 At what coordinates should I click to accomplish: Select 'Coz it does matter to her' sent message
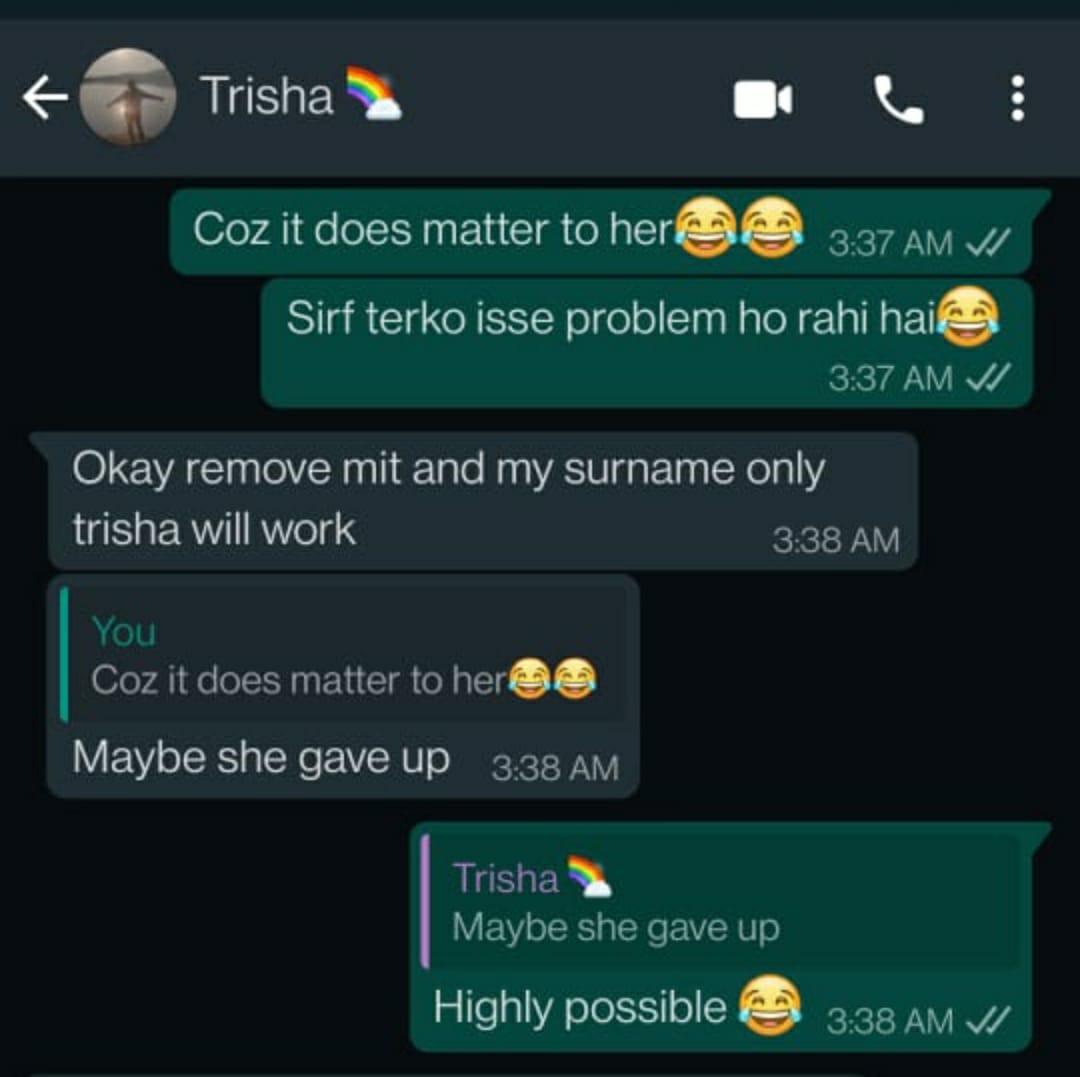coord(610,230)
